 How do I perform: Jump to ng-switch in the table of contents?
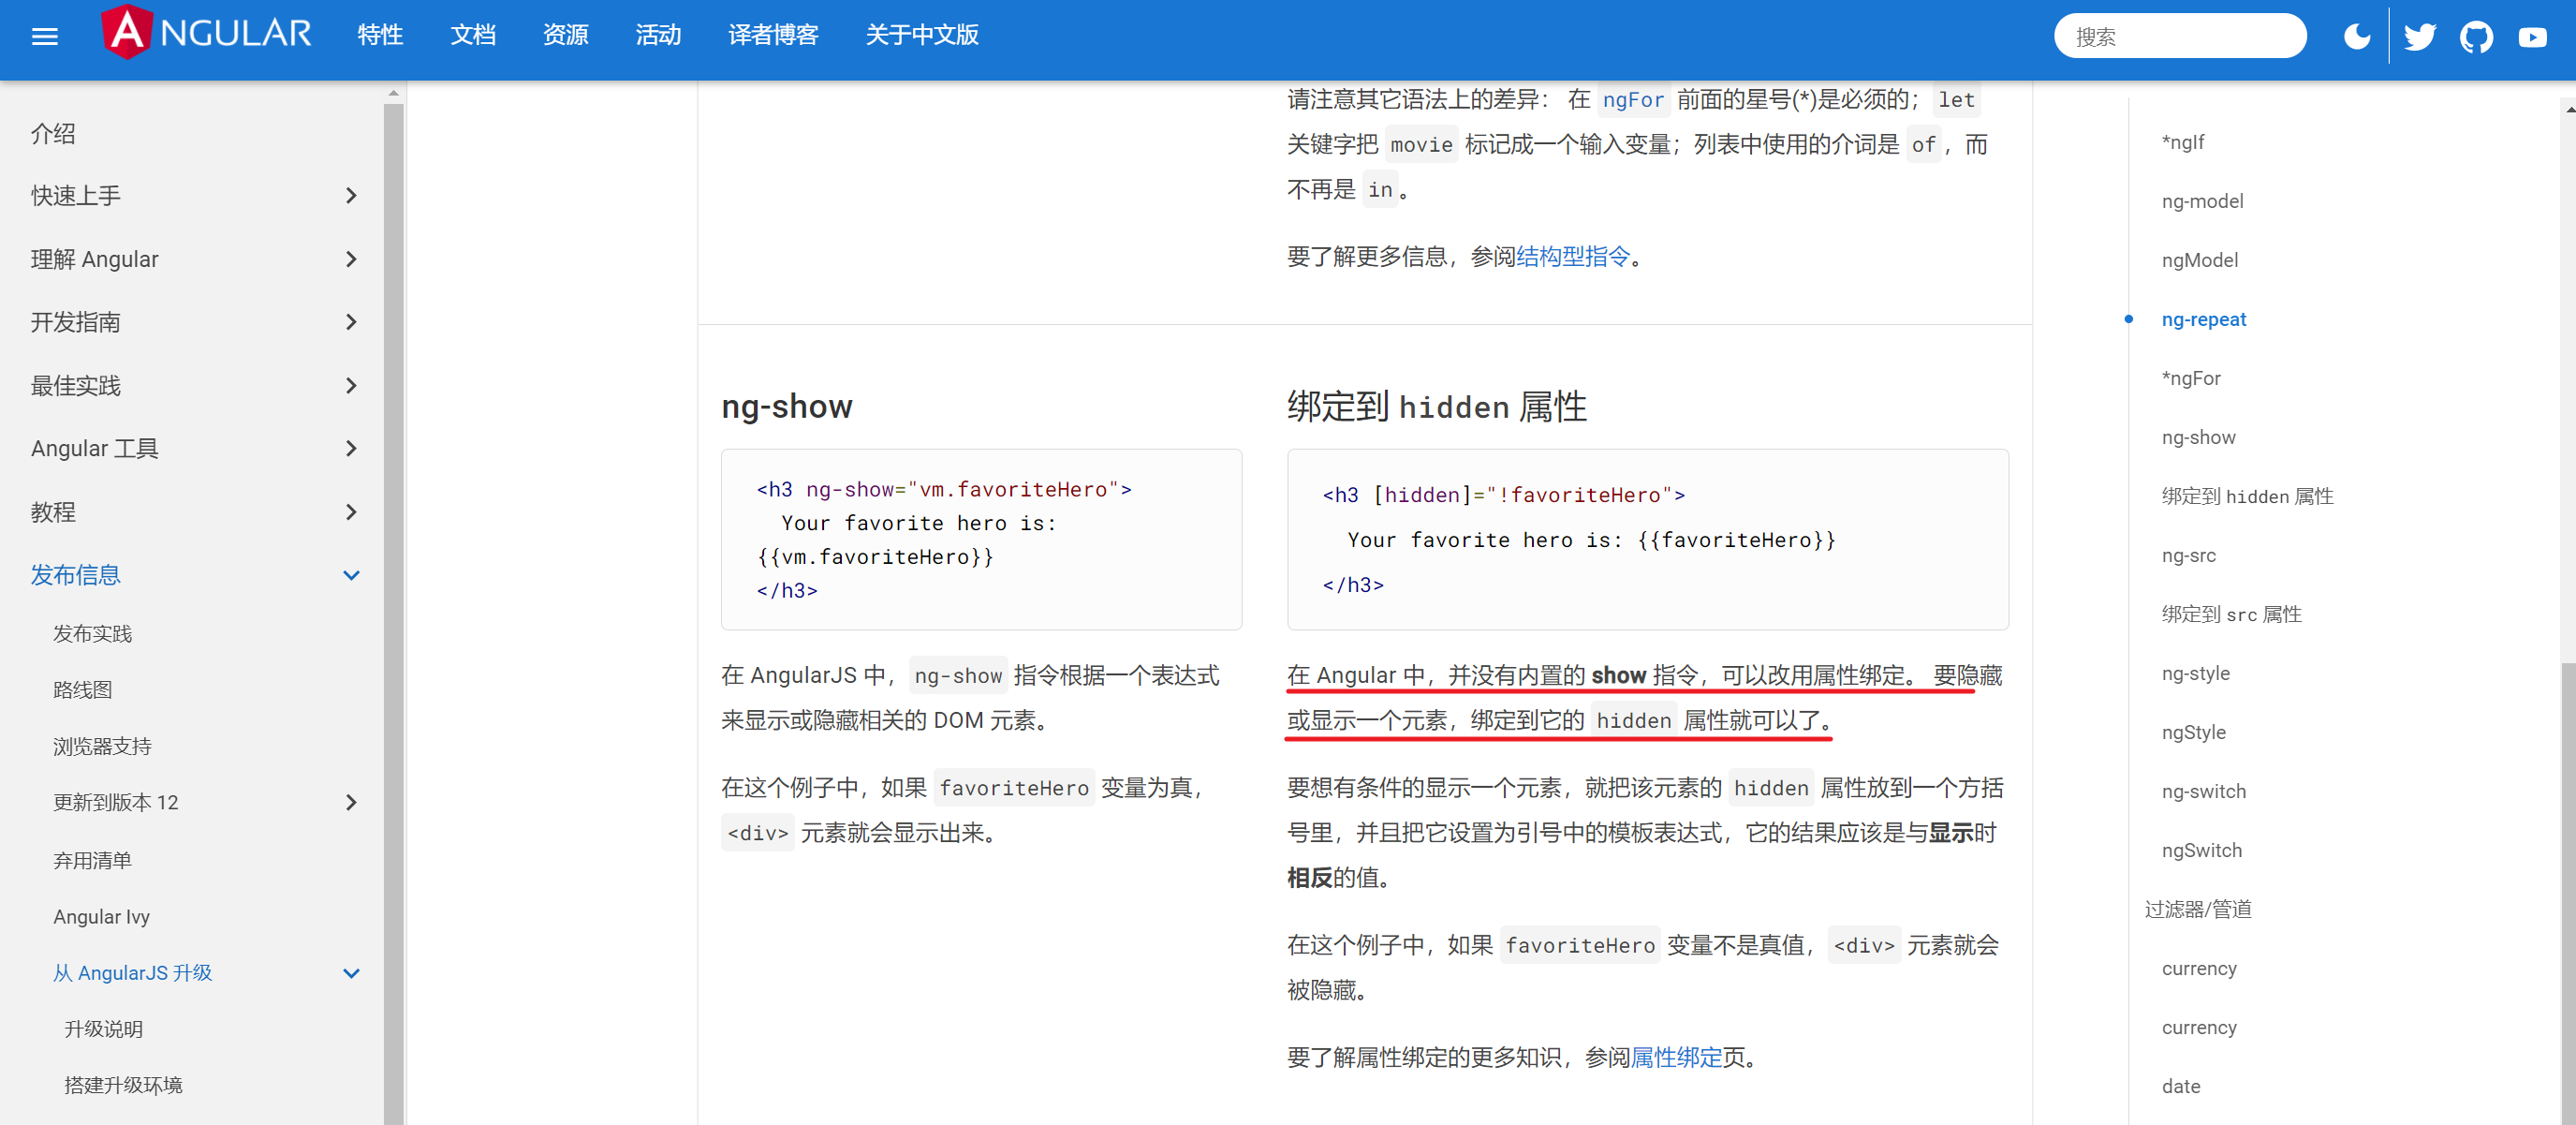2203,791
